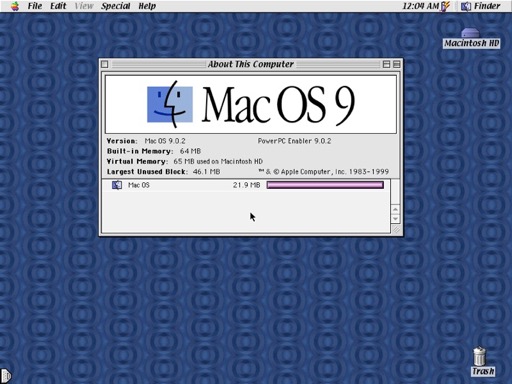The height and width of the screenshot is (384, 512).
Task: Click the "Virtual Memory:" label
Action: (x=137, y=162)
